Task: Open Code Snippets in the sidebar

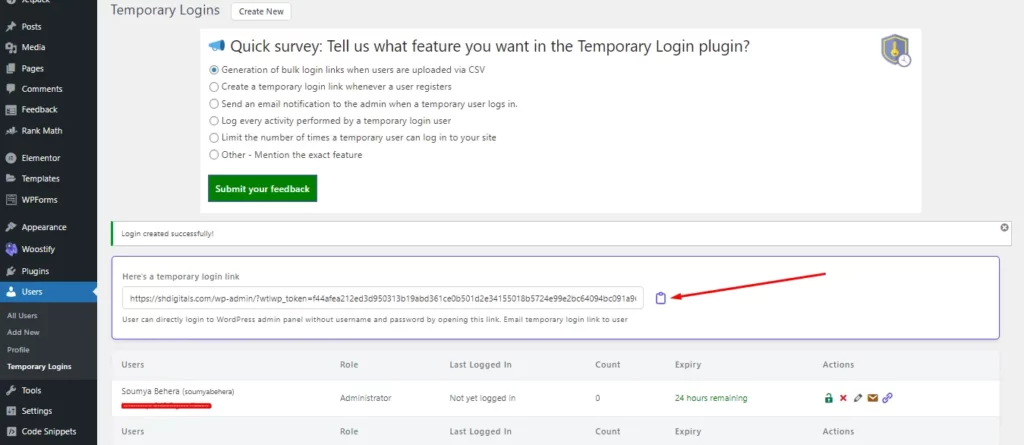Action: pyautogui.click(x=48, y=431)
